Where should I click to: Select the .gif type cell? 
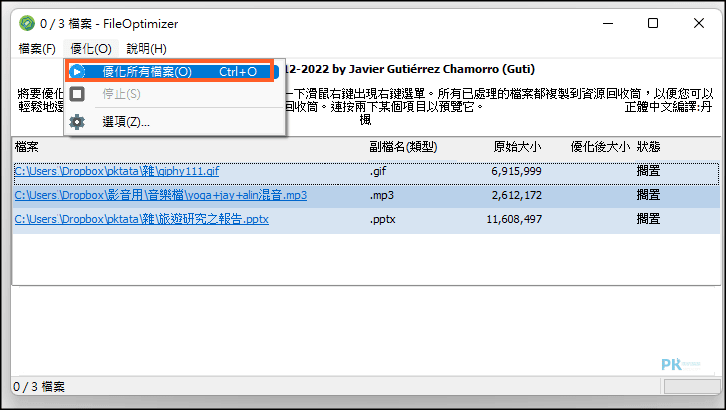[x=378, y=171]
